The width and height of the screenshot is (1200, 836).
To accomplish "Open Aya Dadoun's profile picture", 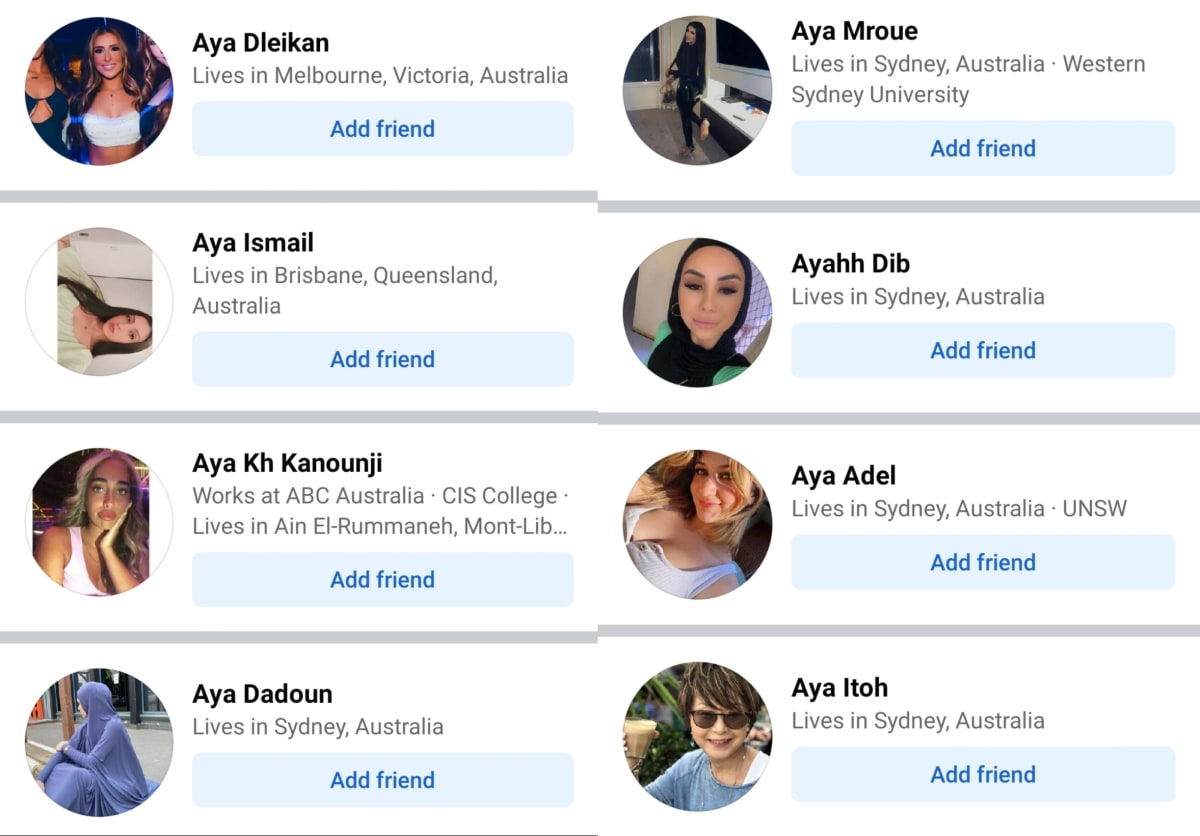I will pos(99,743).
